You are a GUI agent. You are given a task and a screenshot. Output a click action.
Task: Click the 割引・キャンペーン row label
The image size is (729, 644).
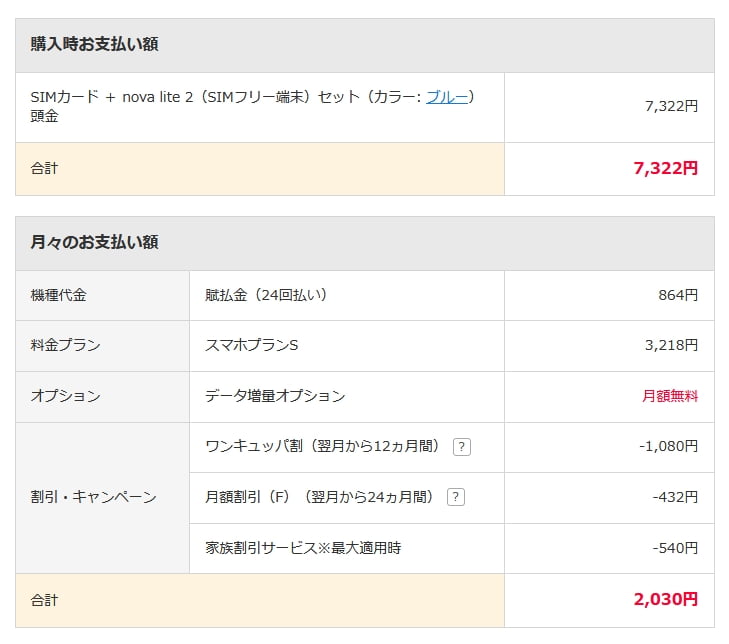click(x=94, y=497)
